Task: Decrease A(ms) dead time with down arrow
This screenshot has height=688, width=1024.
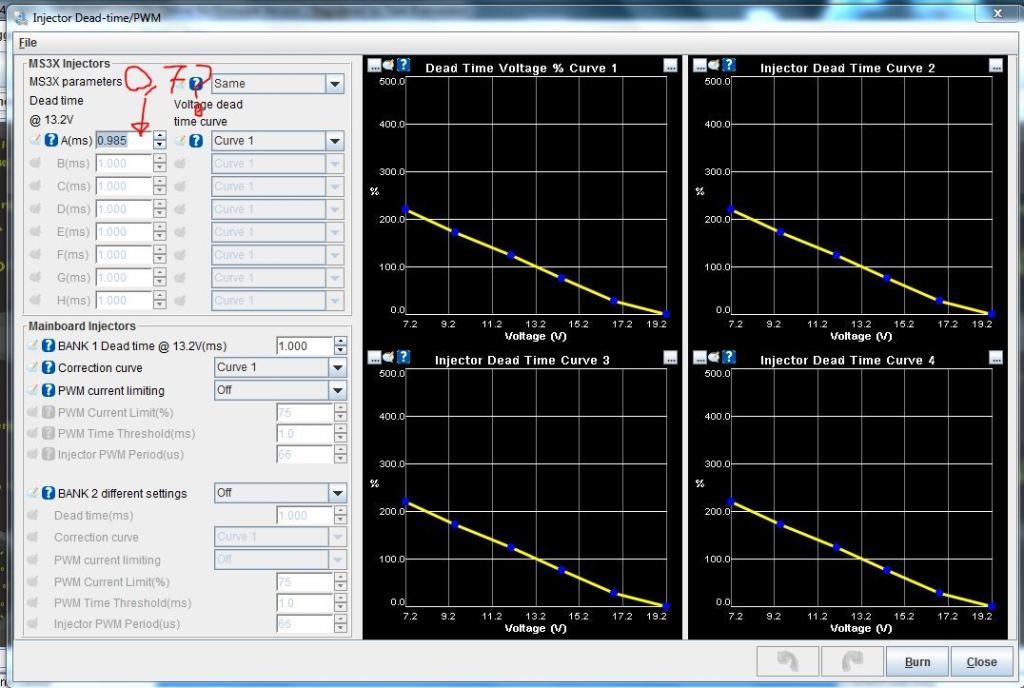Action: coord(159,145)
